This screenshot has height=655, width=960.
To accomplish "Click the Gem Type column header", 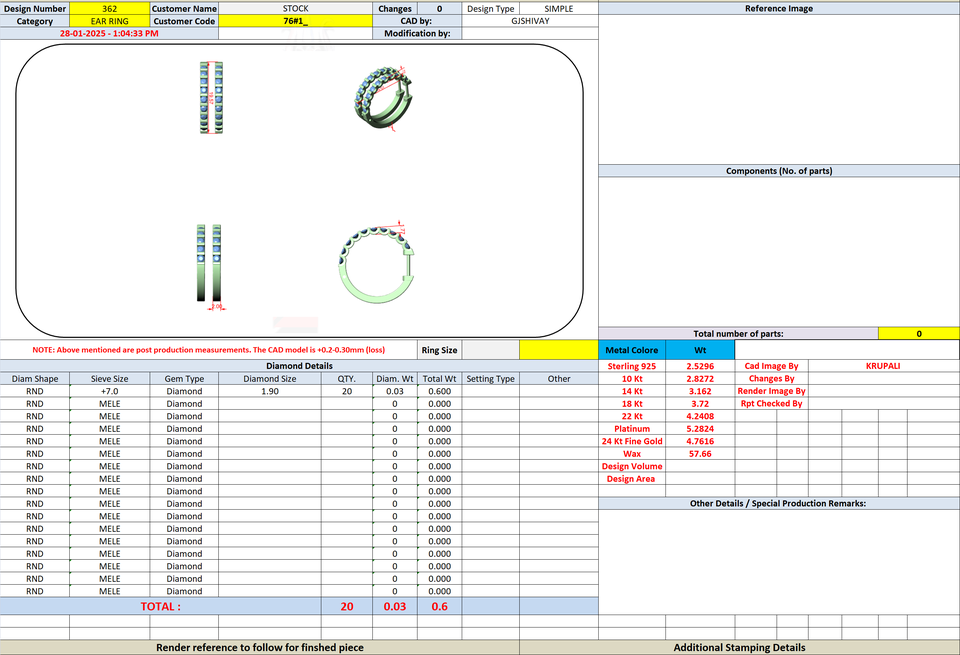I will point(184,379).
